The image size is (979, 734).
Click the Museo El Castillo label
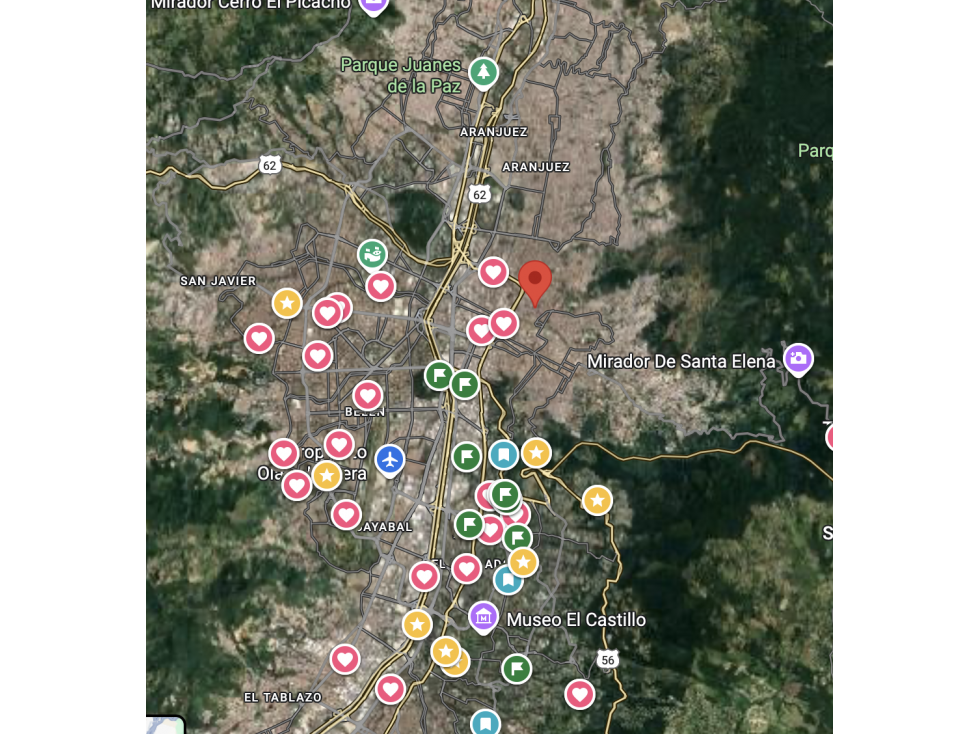576,620
